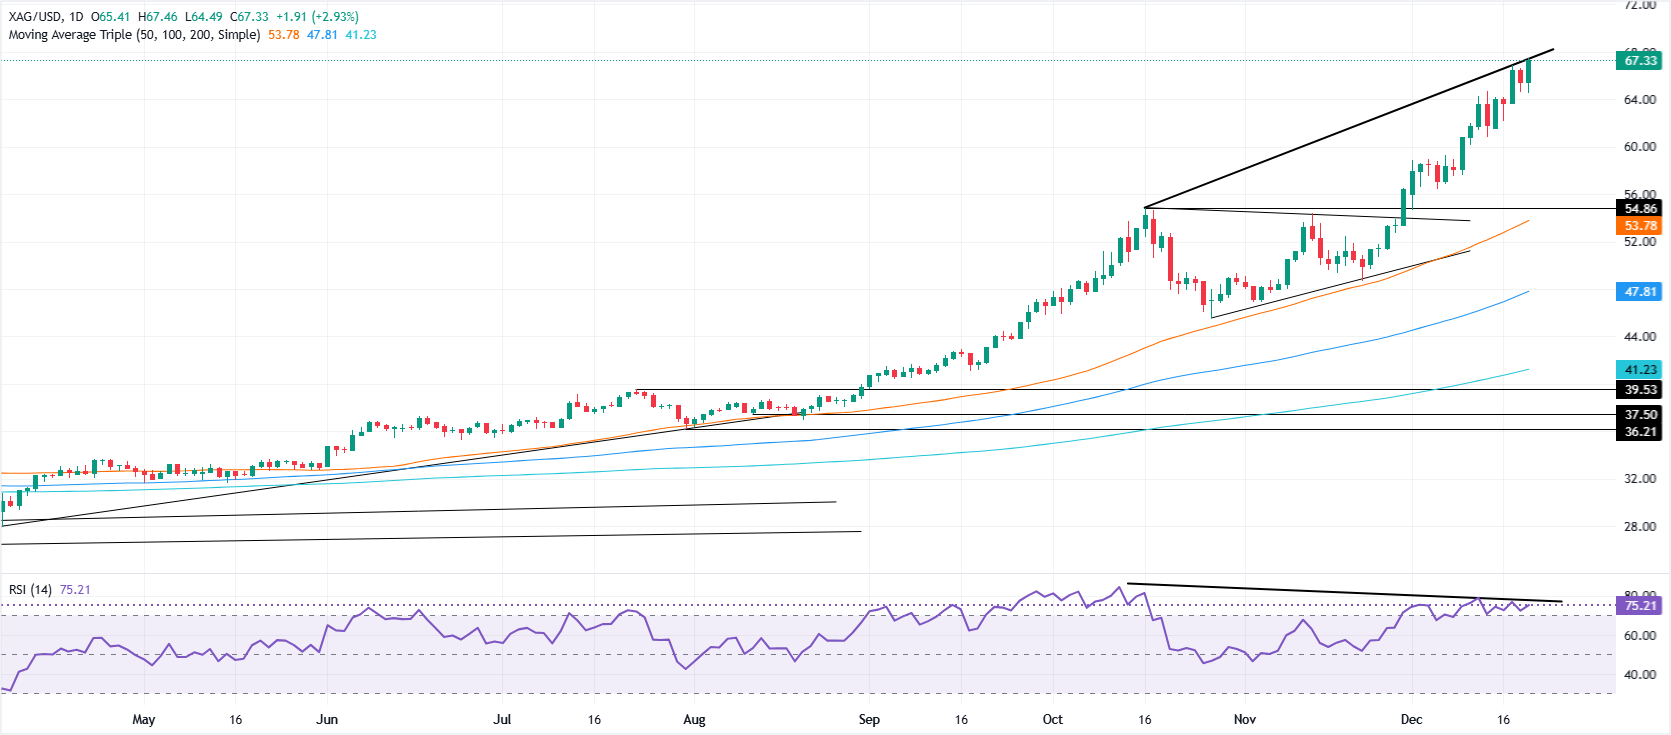Screen dimensions: 1671x735
Task: Click the orange 53.78 price axis tag
Action: (1639, 226)
